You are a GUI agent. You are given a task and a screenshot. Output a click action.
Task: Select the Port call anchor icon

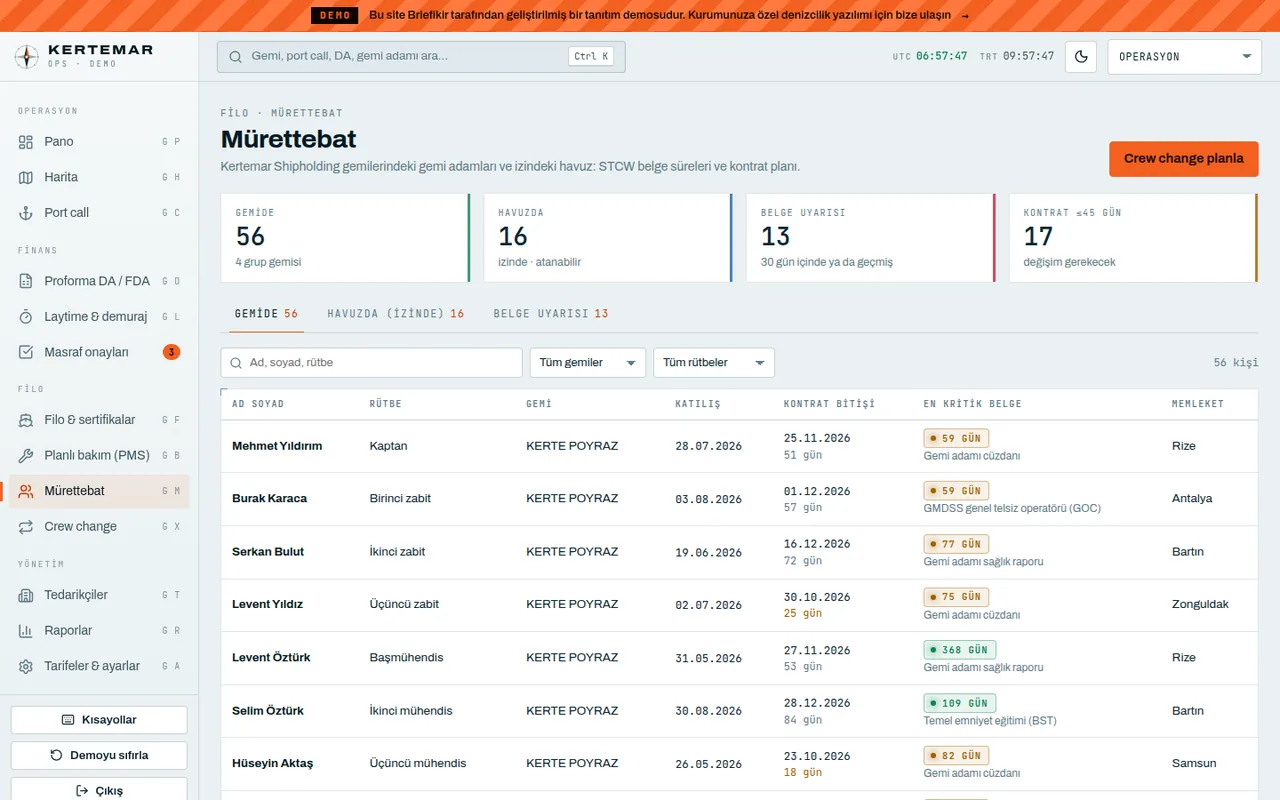tap(26, 213)
